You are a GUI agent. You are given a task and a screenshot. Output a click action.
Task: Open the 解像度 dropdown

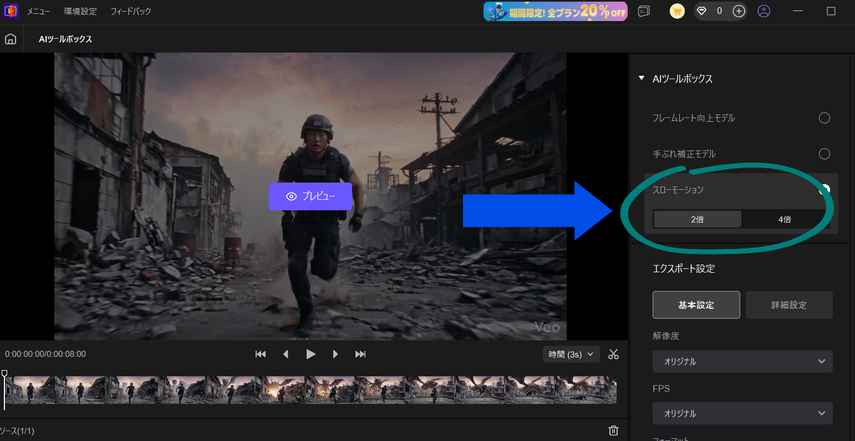(742, 361)
